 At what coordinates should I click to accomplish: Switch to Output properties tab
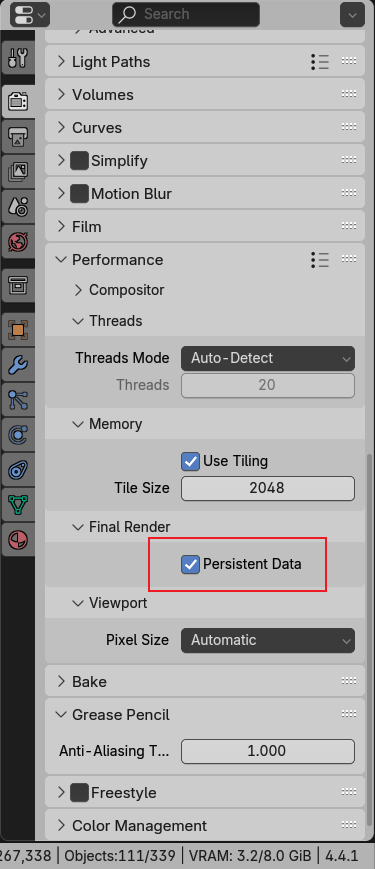click(18, 136)
